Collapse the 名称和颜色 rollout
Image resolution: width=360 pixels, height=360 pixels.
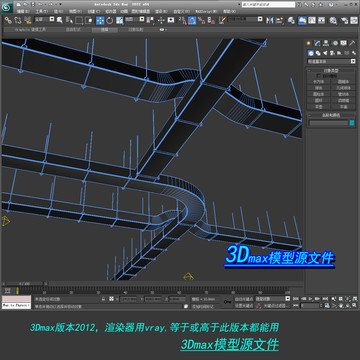[x=331, y=115]
